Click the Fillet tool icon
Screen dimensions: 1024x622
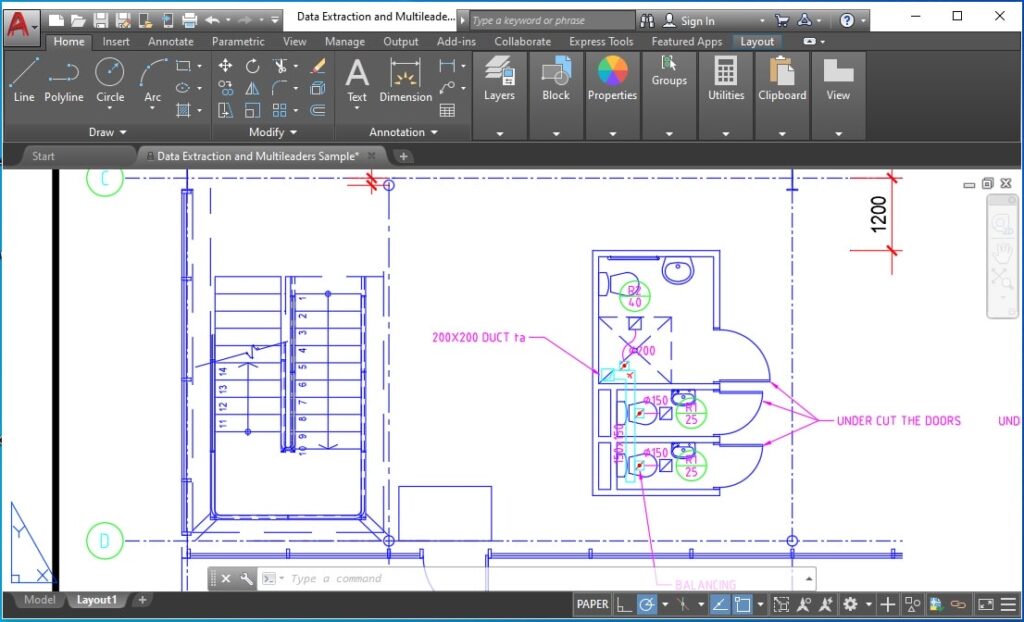(280, 88)
